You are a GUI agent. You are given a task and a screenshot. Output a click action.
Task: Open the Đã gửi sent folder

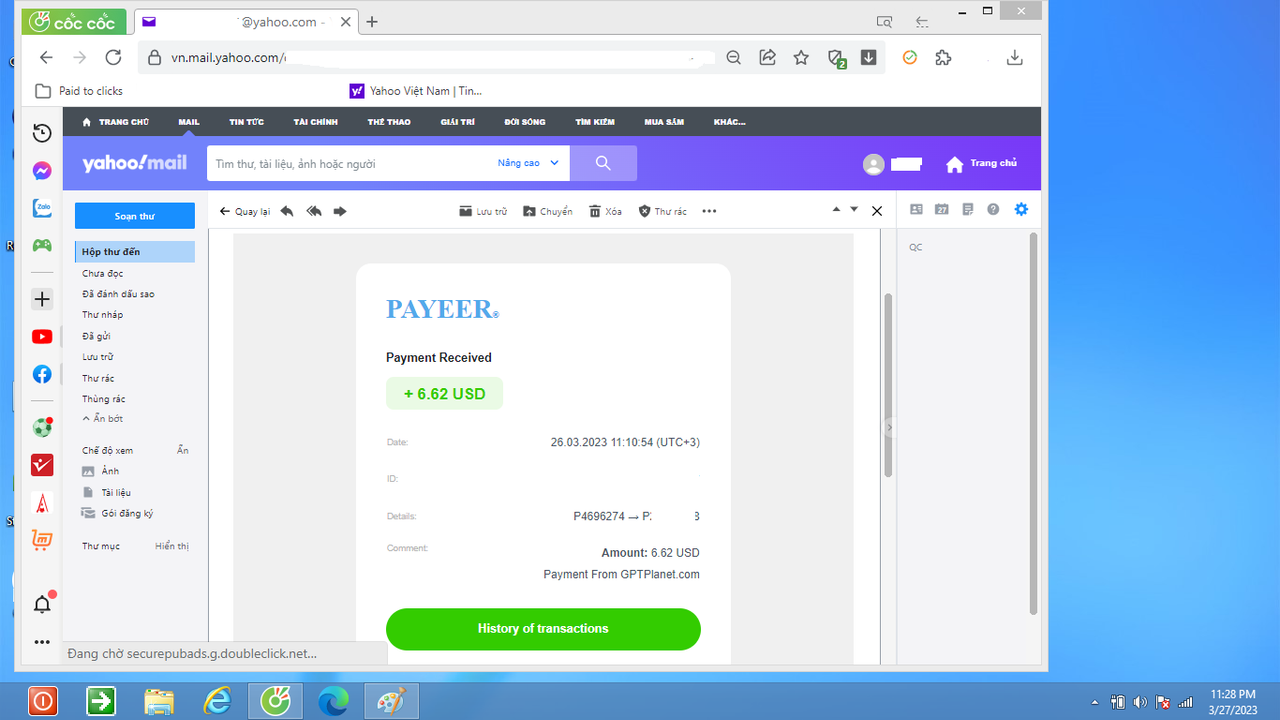[96, 336]
